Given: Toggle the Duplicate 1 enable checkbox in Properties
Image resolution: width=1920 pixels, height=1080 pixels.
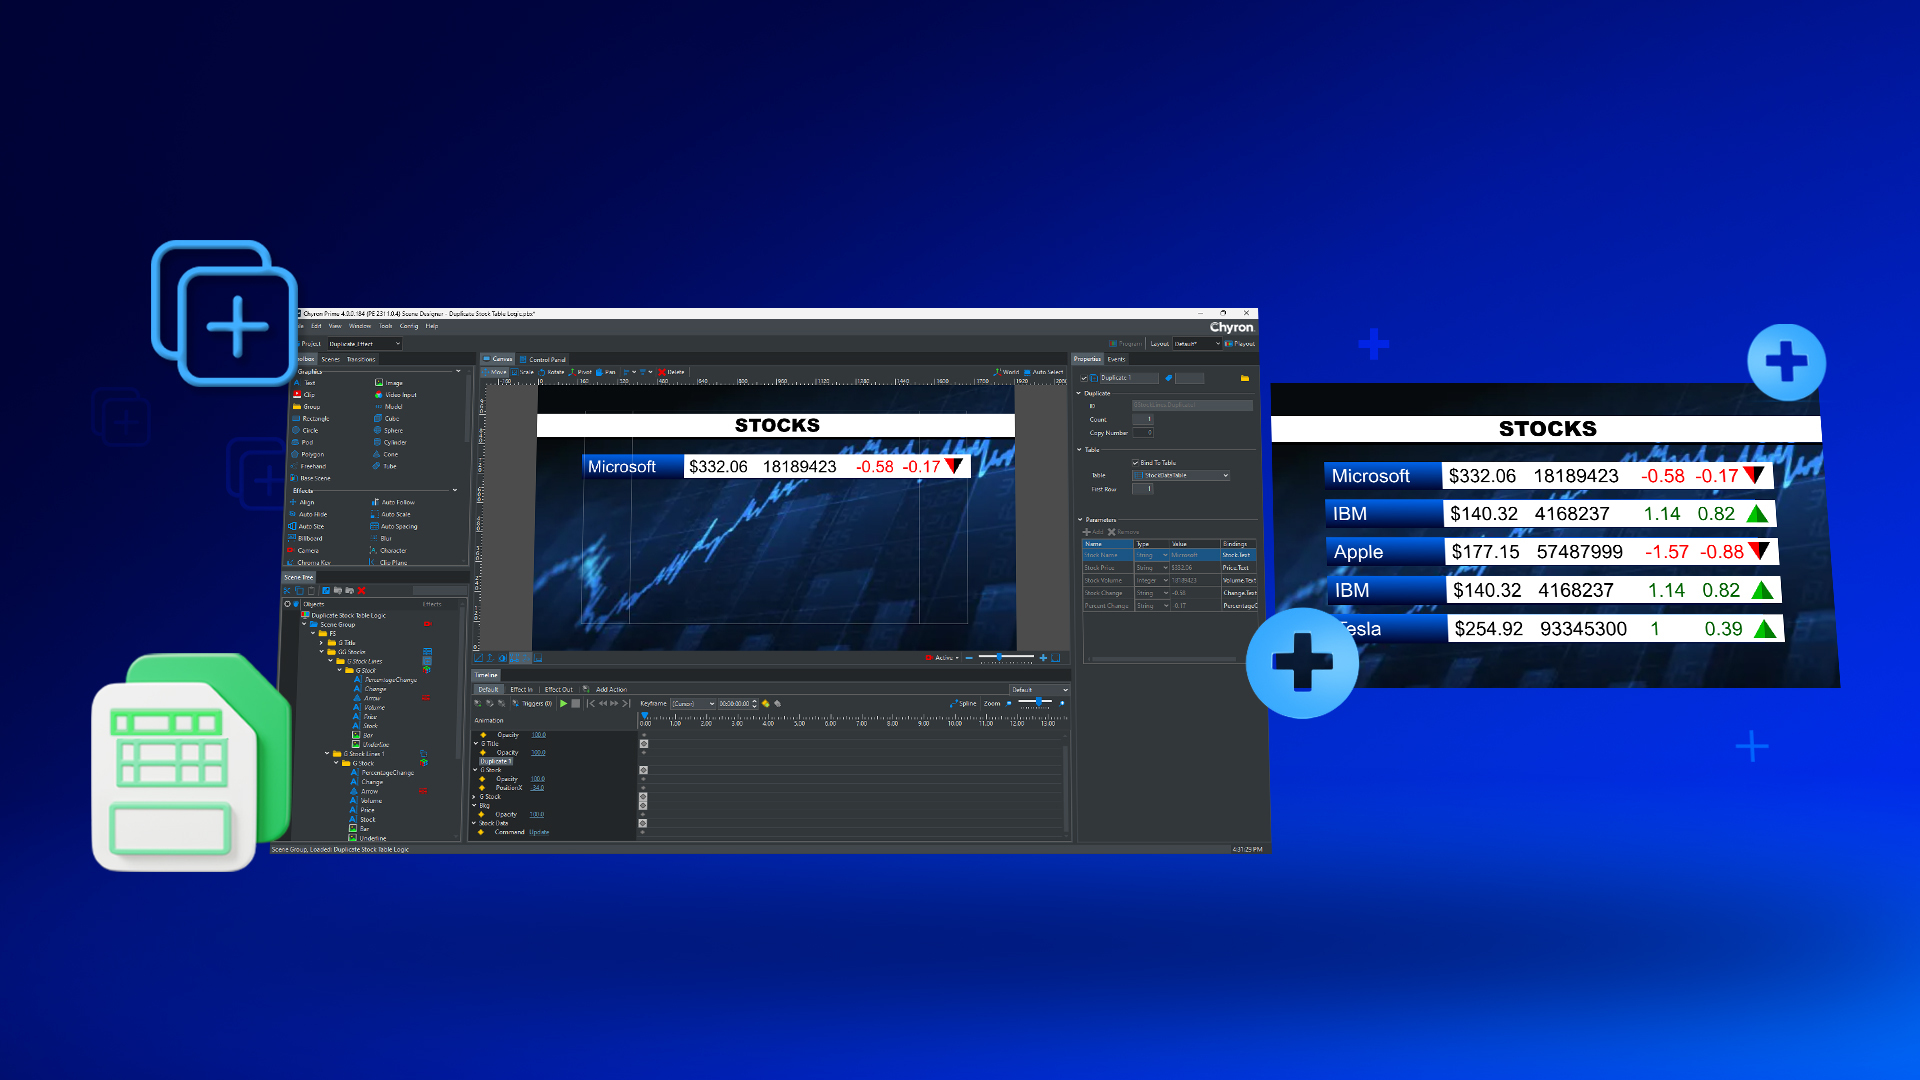Looking at the screenshot, I should (1085, 378).
